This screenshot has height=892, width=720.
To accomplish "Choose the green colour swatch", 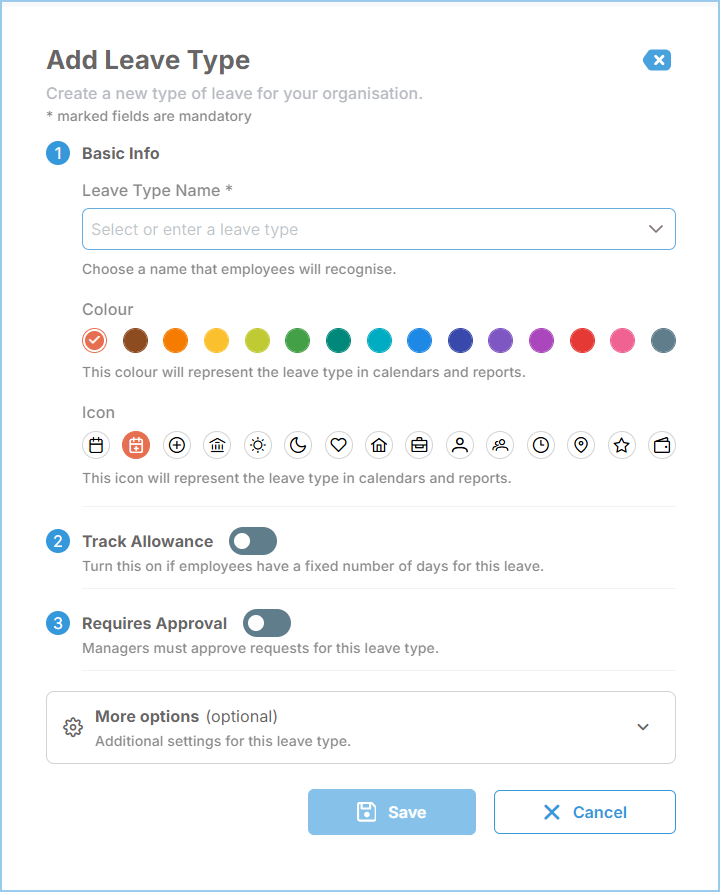I will pos(297,341).
